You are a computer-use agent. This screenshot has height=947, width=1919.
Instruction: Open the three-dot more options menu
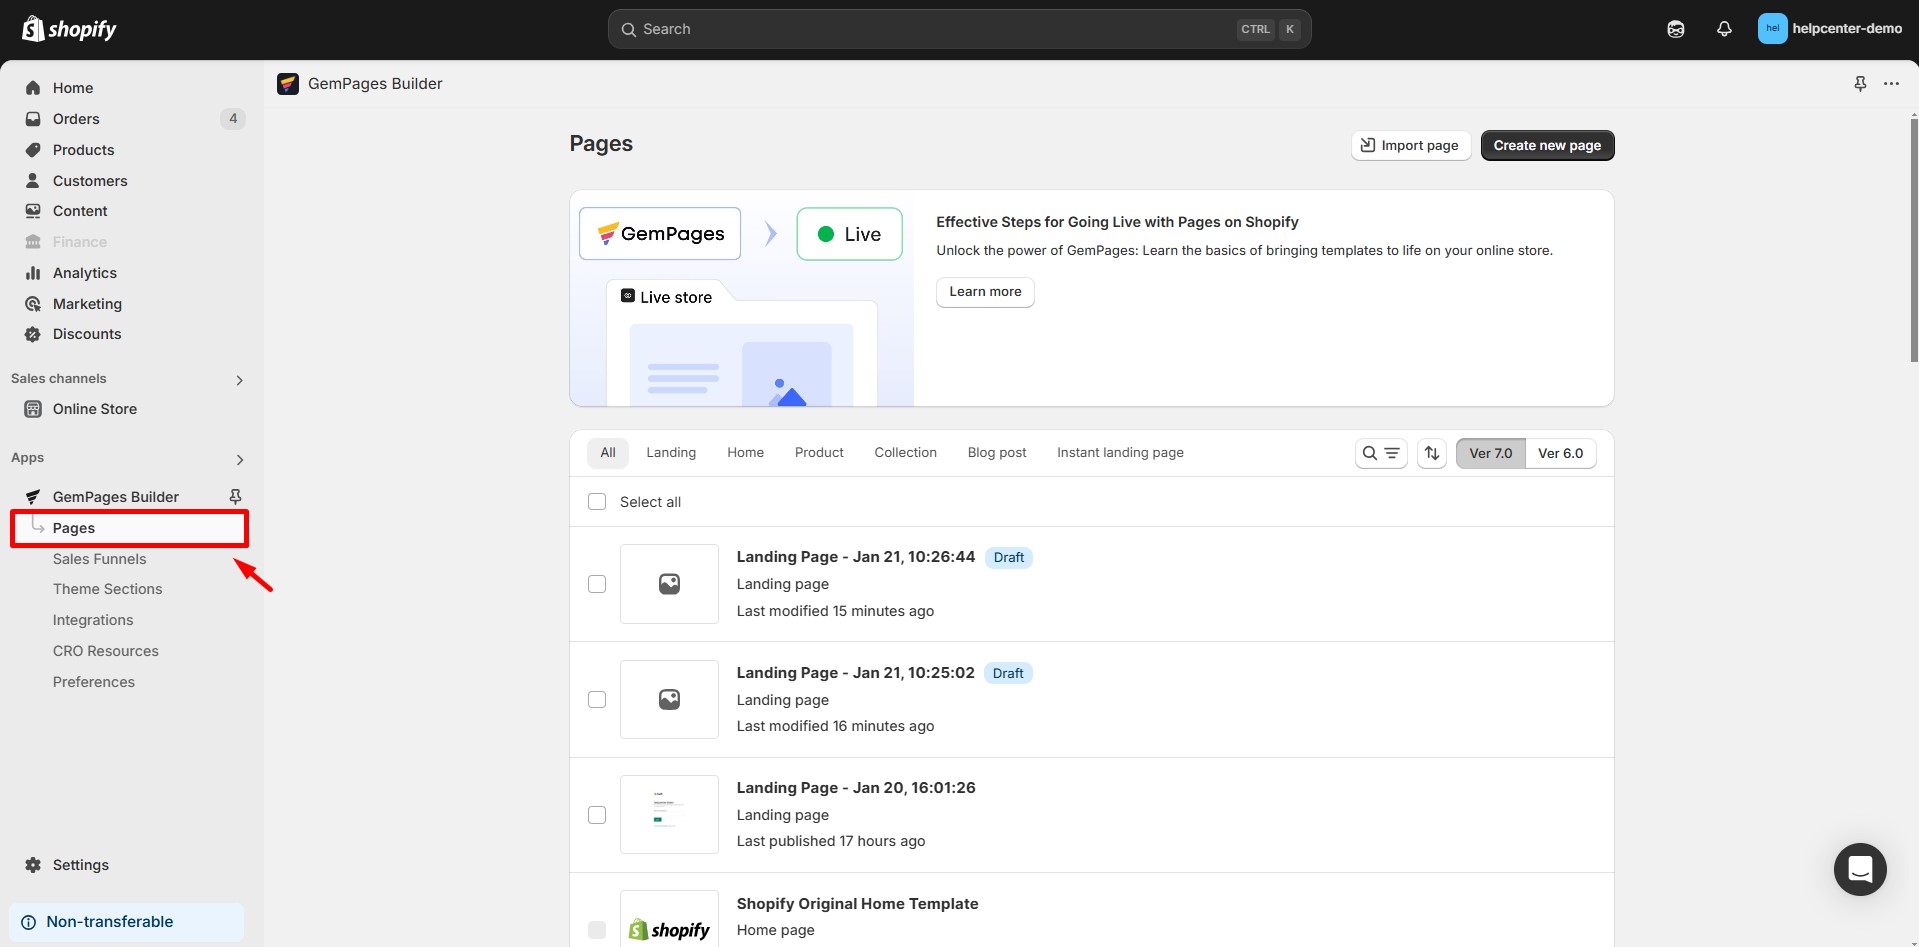coord(1891,84)
